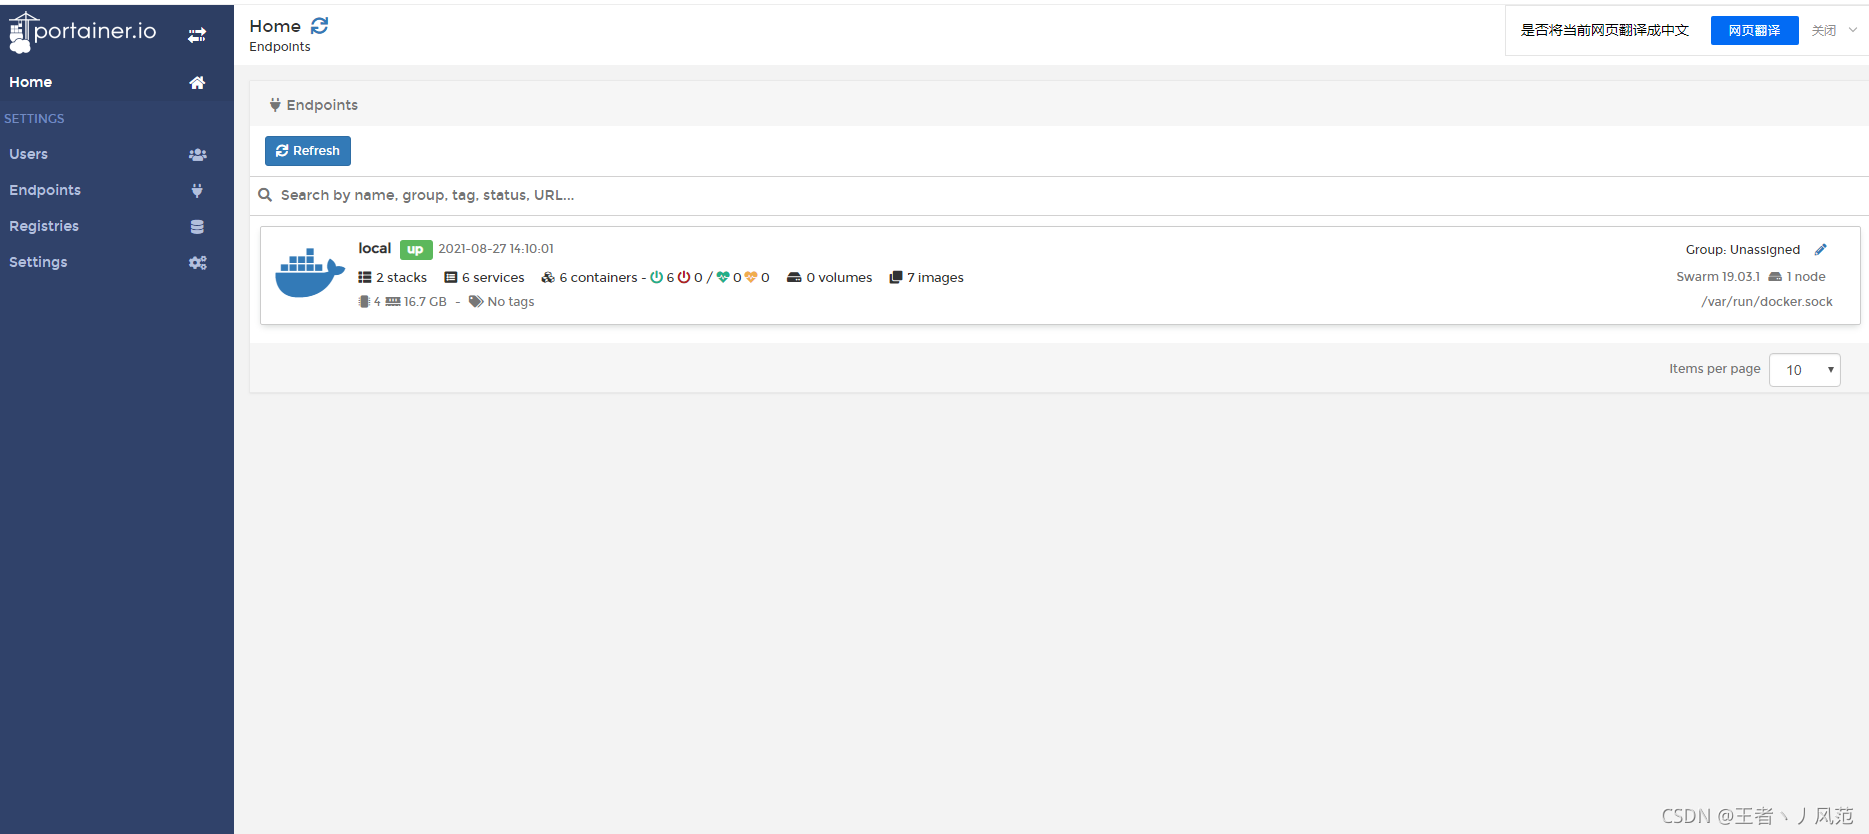
Task: Click the green up status badge
Action: click(x=415, y=249)
